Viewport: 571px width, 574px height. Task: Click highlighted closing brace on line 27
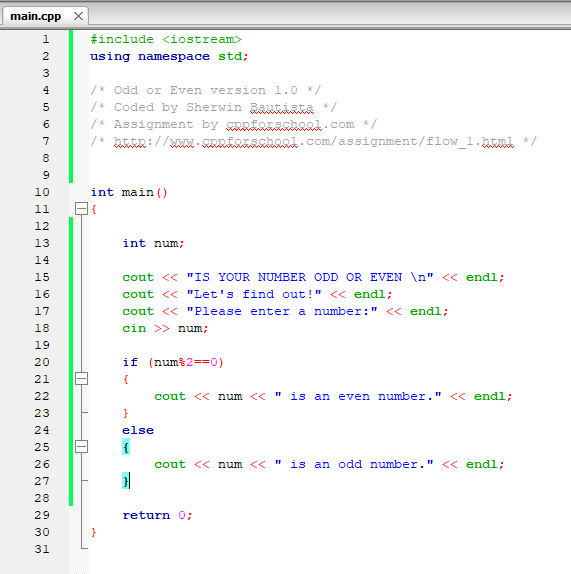(x=126, y=481)
